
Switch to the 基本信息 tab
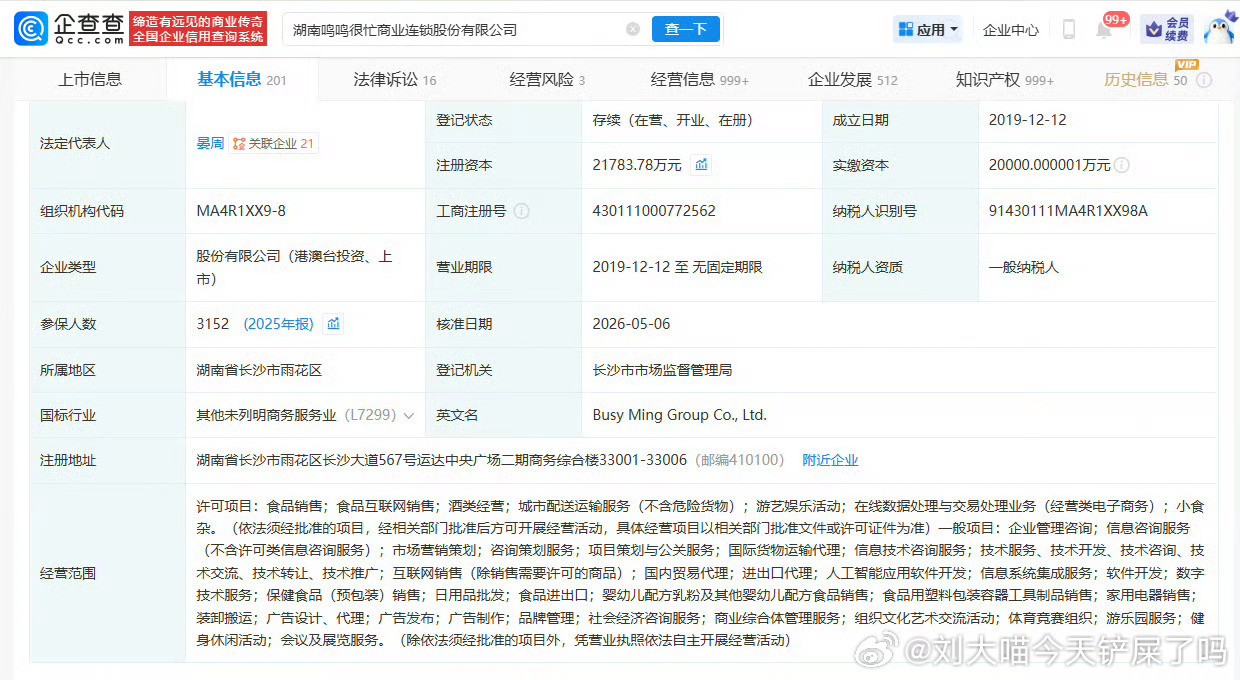(x=241, y=80)
